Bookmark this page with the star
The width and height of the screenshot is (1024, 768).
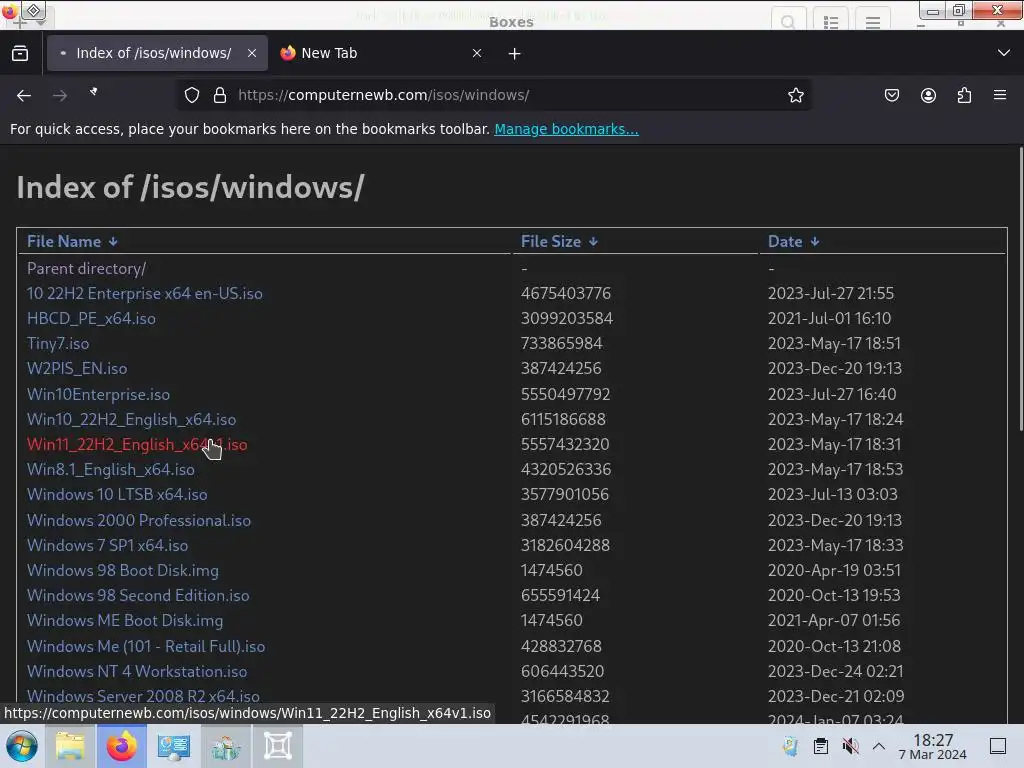795,95
